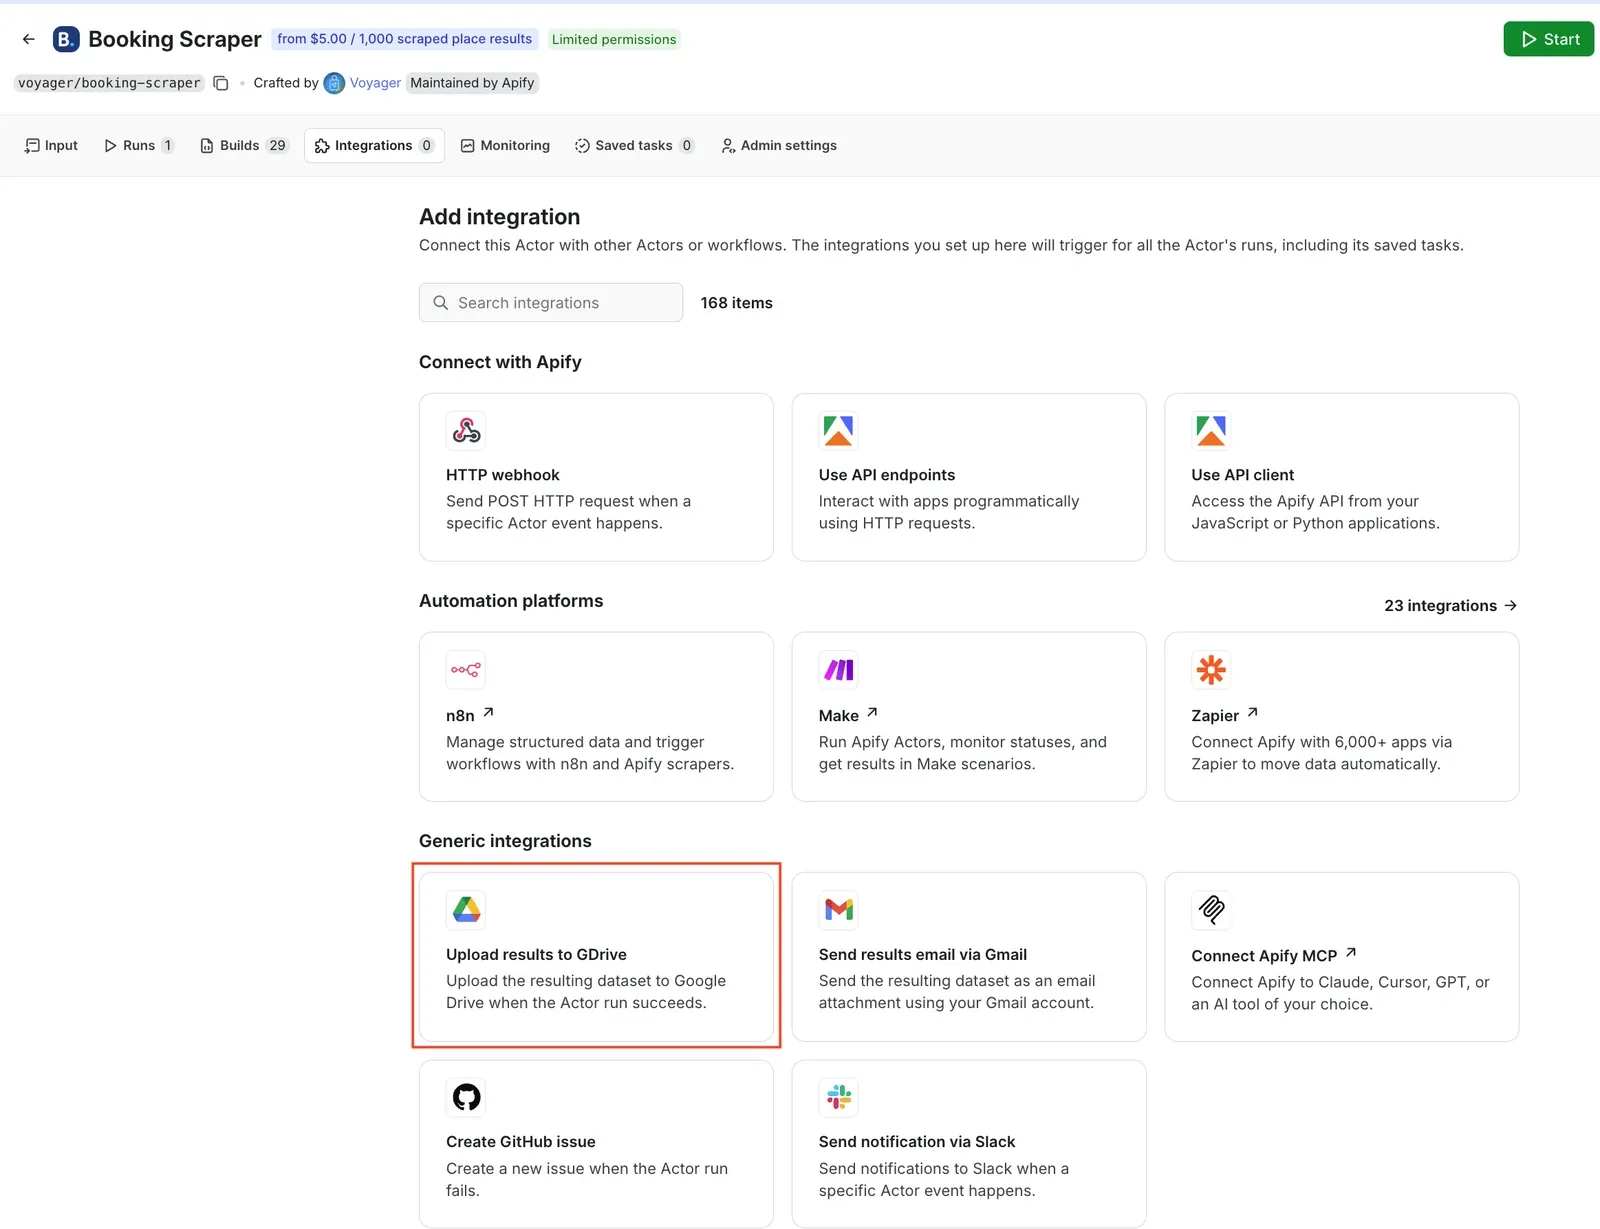1600x1229 pixels.
Task: Click the external link arrow beside Make
Action: coord(872,713)
